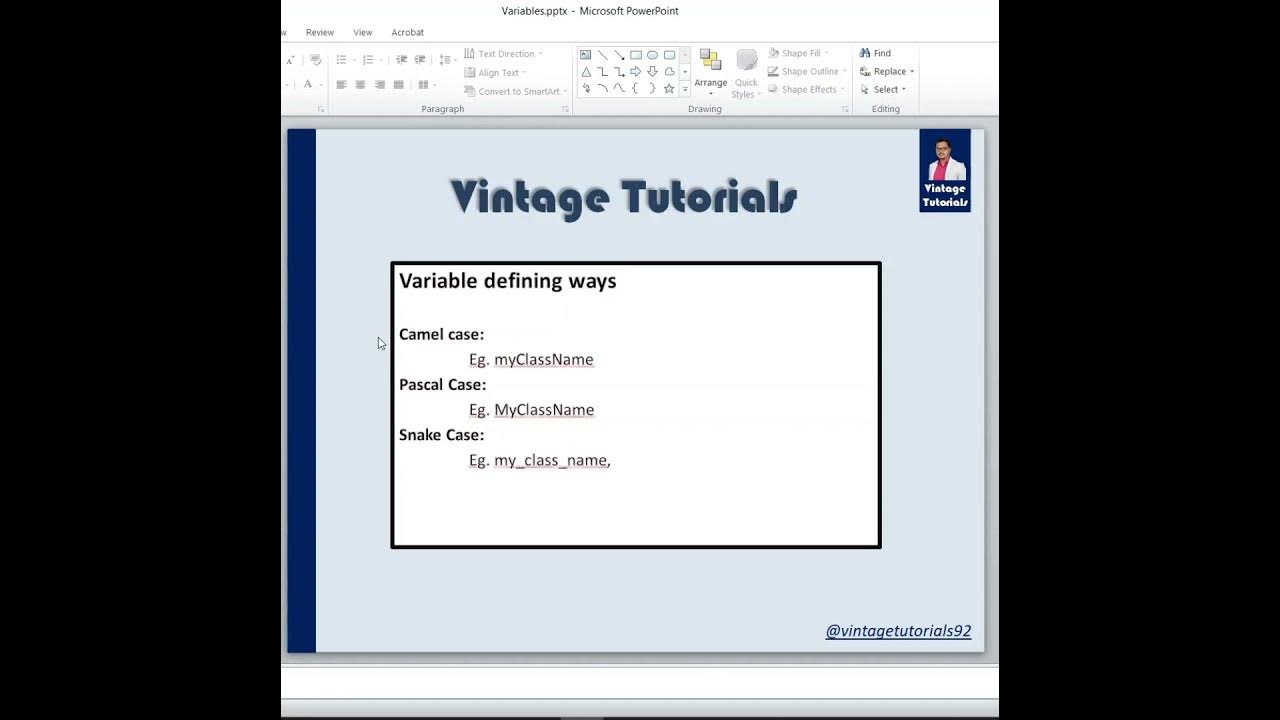Insert the 5-Point Star shape
The width and height of the screenshot is (1280, 720).
(x=669, y=88)
